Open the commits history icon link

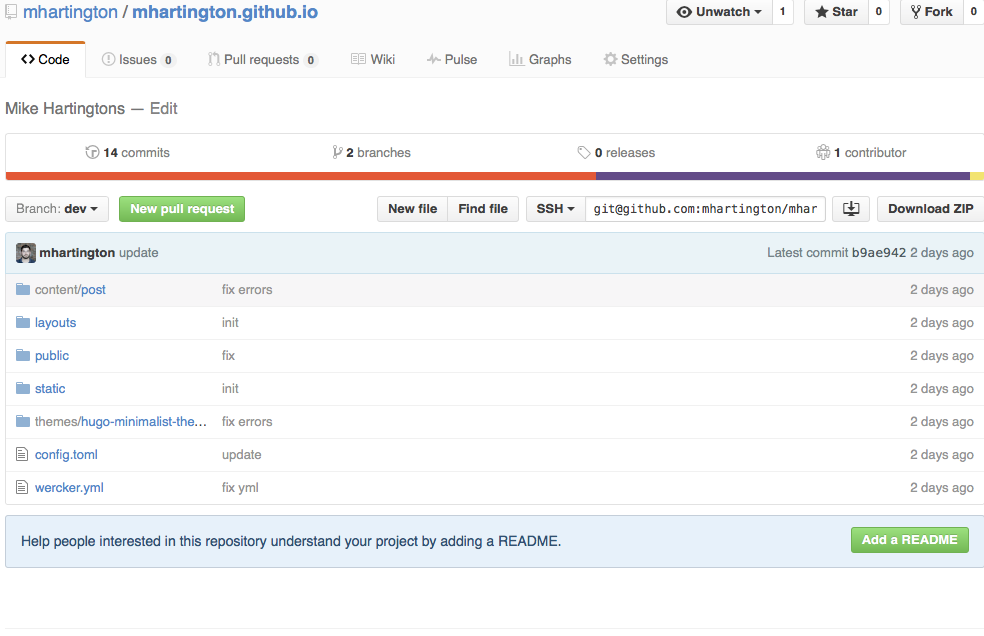click(x=92, y=153)
